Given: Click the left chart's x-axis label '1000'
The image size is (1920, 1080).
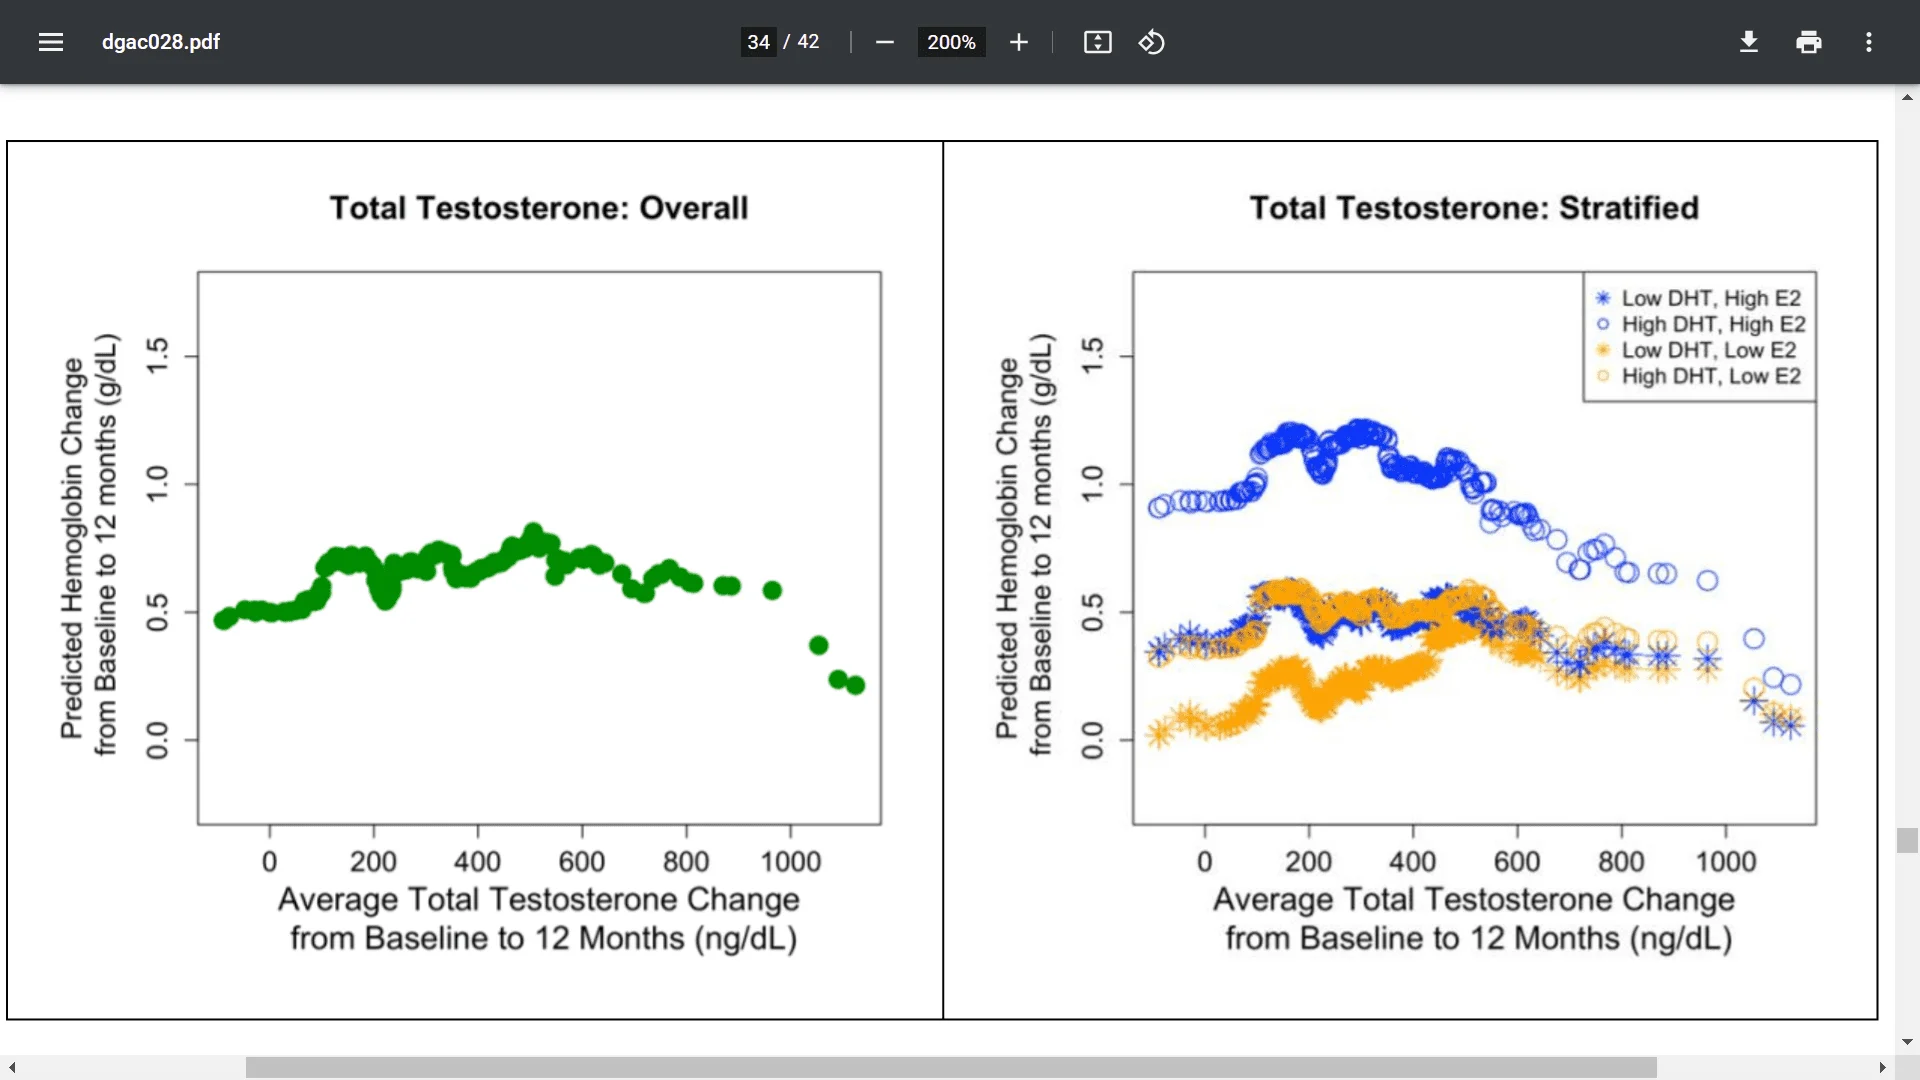Looking at the screenshot, I should click(x=790, y=862).
